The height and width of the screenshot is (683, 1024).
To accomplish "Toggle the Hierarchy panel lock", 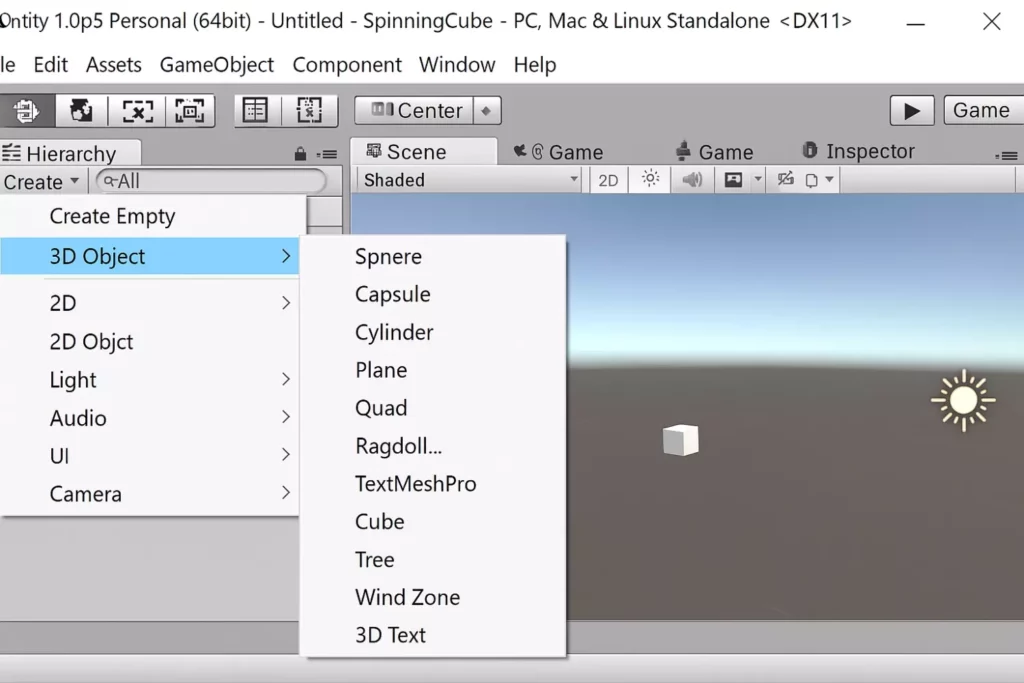I will tap(300, 154).
